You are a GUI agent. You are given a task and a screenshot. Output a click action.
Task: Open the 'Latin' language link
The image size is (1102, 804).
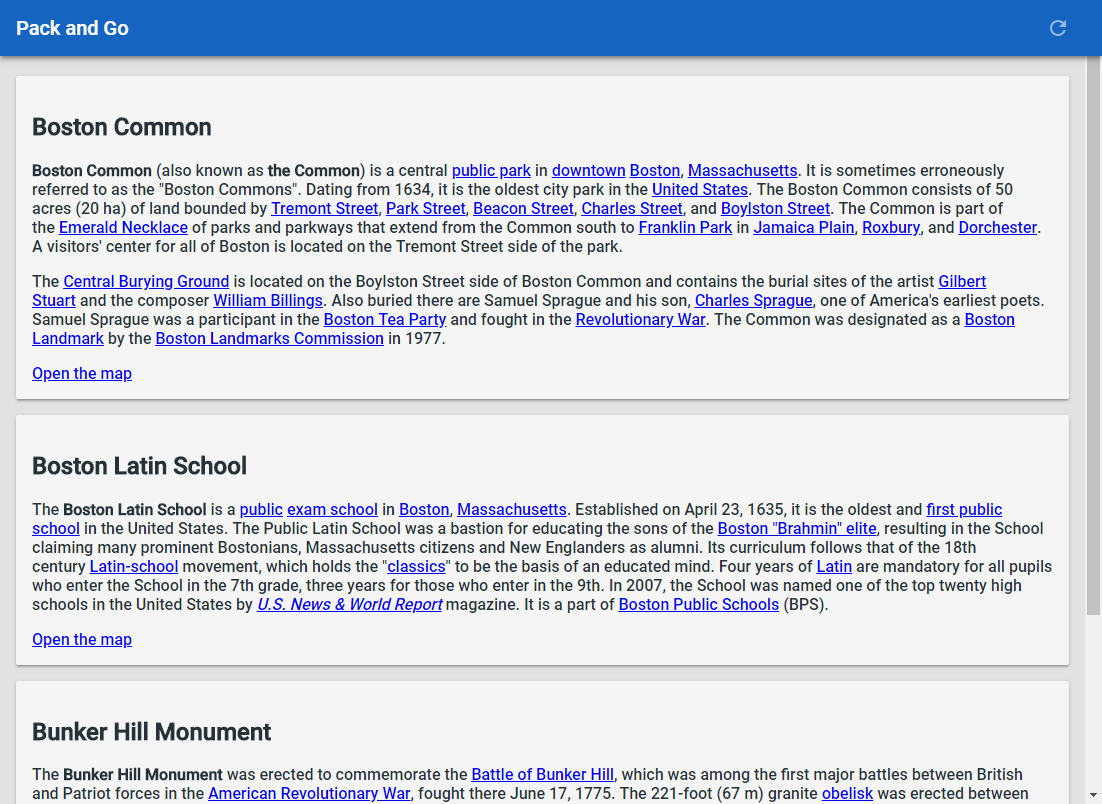click(x=834, y=566)
